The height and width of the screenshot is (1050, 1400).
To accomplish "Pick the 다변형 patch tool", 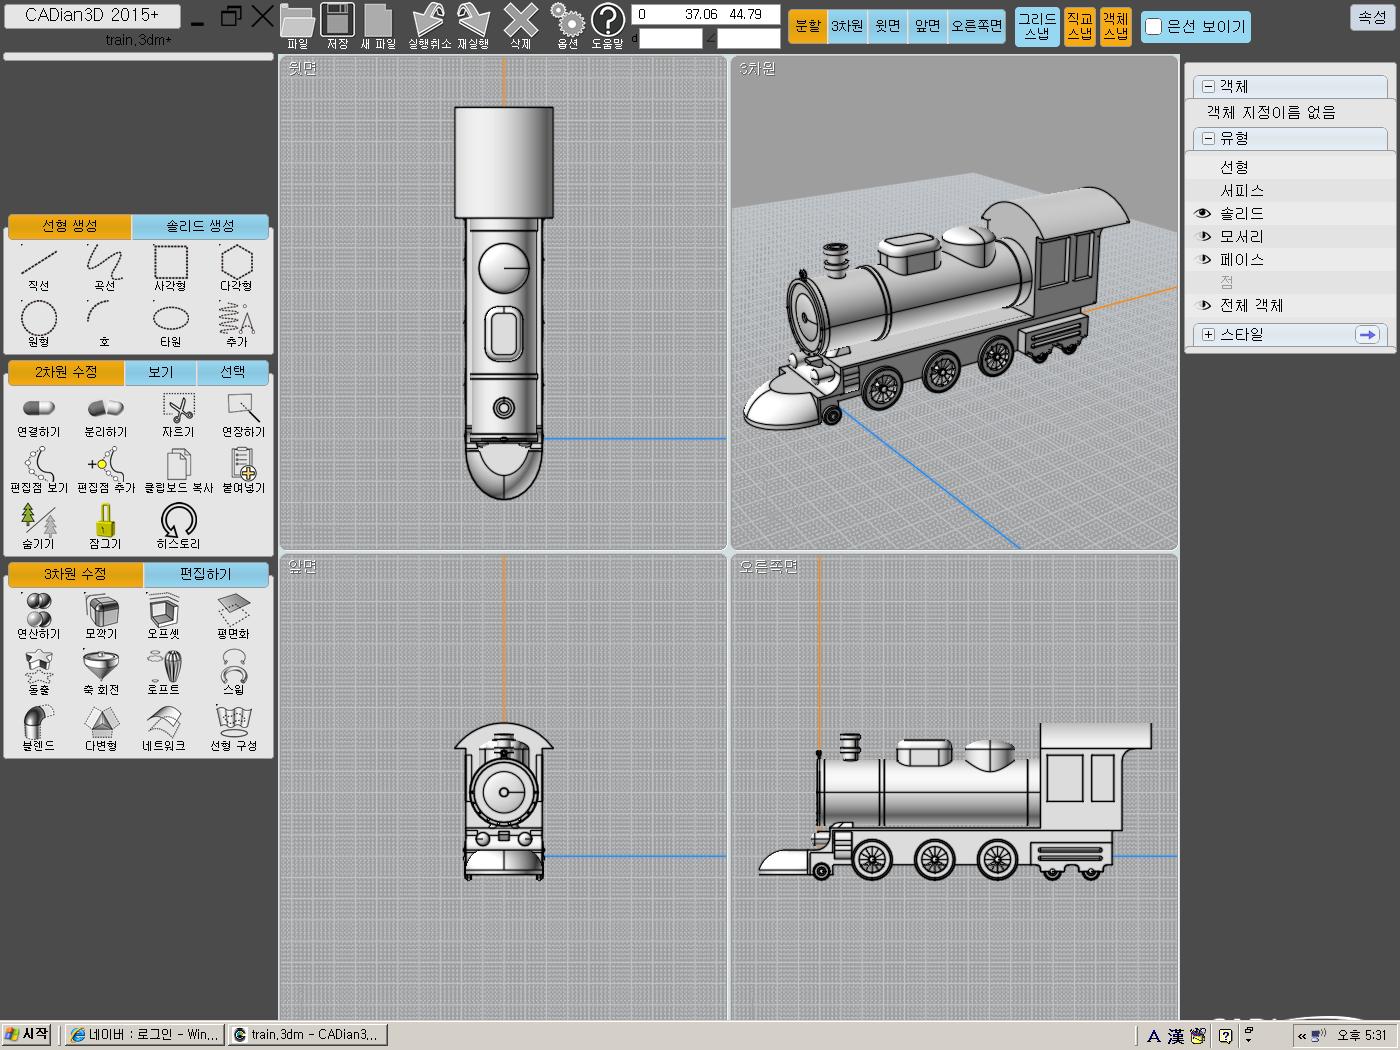I will tap(101, 729).
